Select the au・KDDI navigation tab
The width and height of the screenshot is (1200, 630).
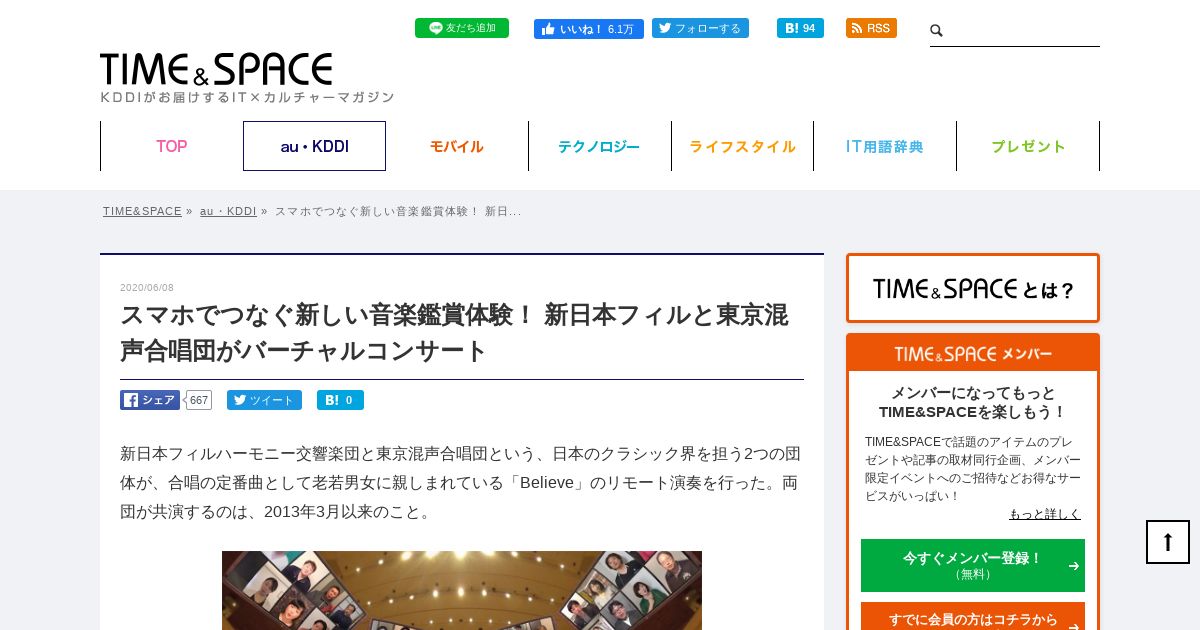(x=314, y=146)
